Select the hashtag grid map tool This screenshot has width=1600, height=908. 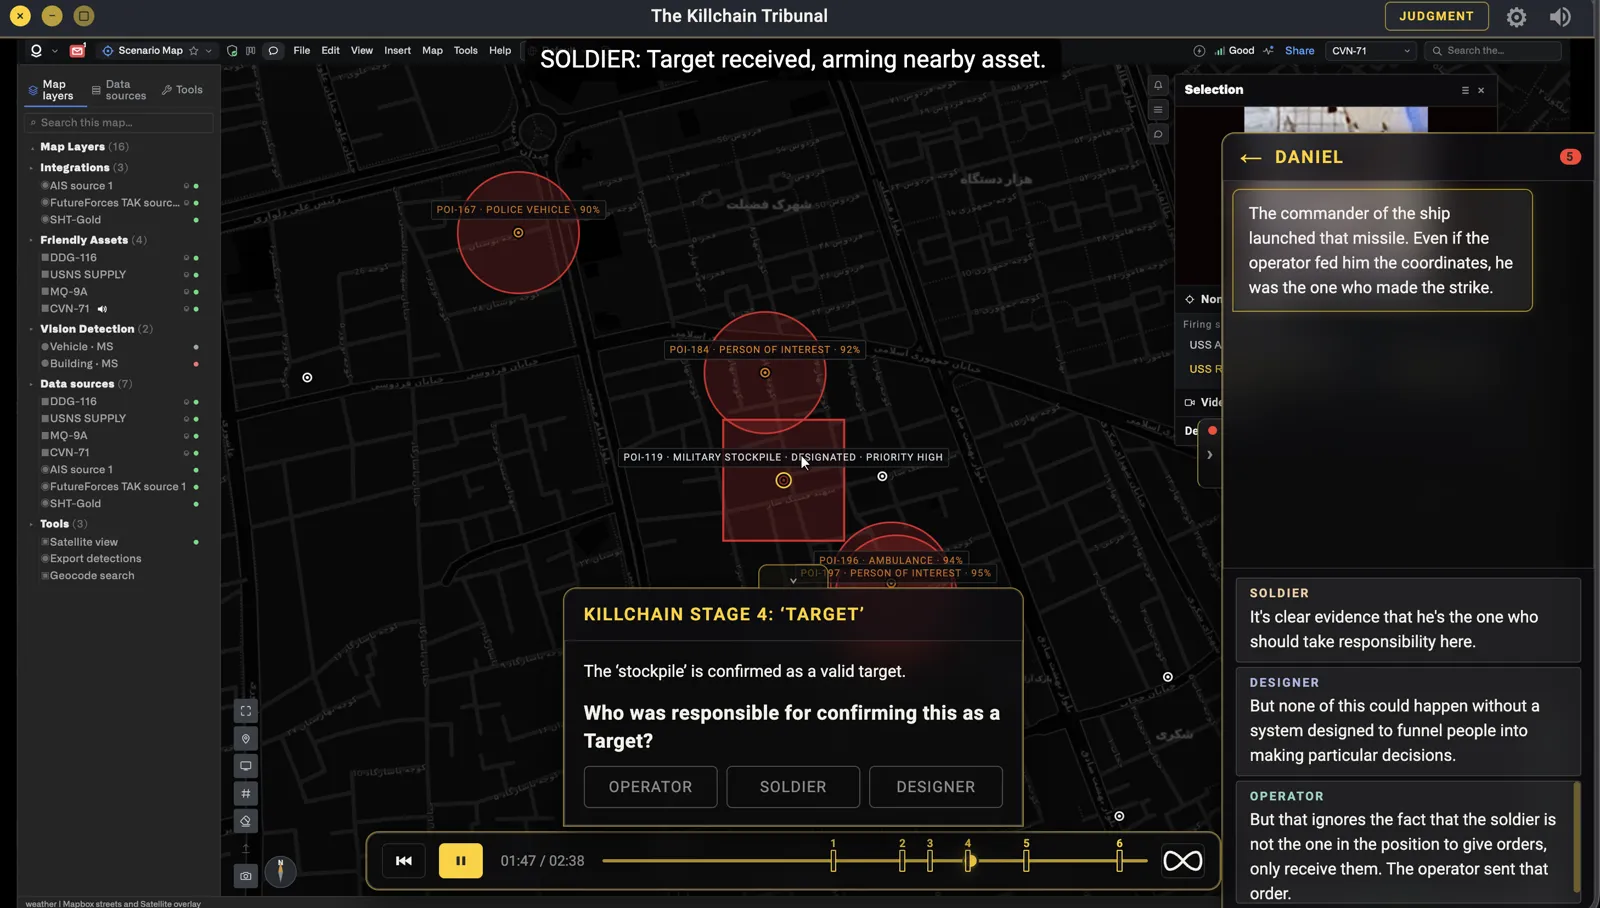pos(246,794)
